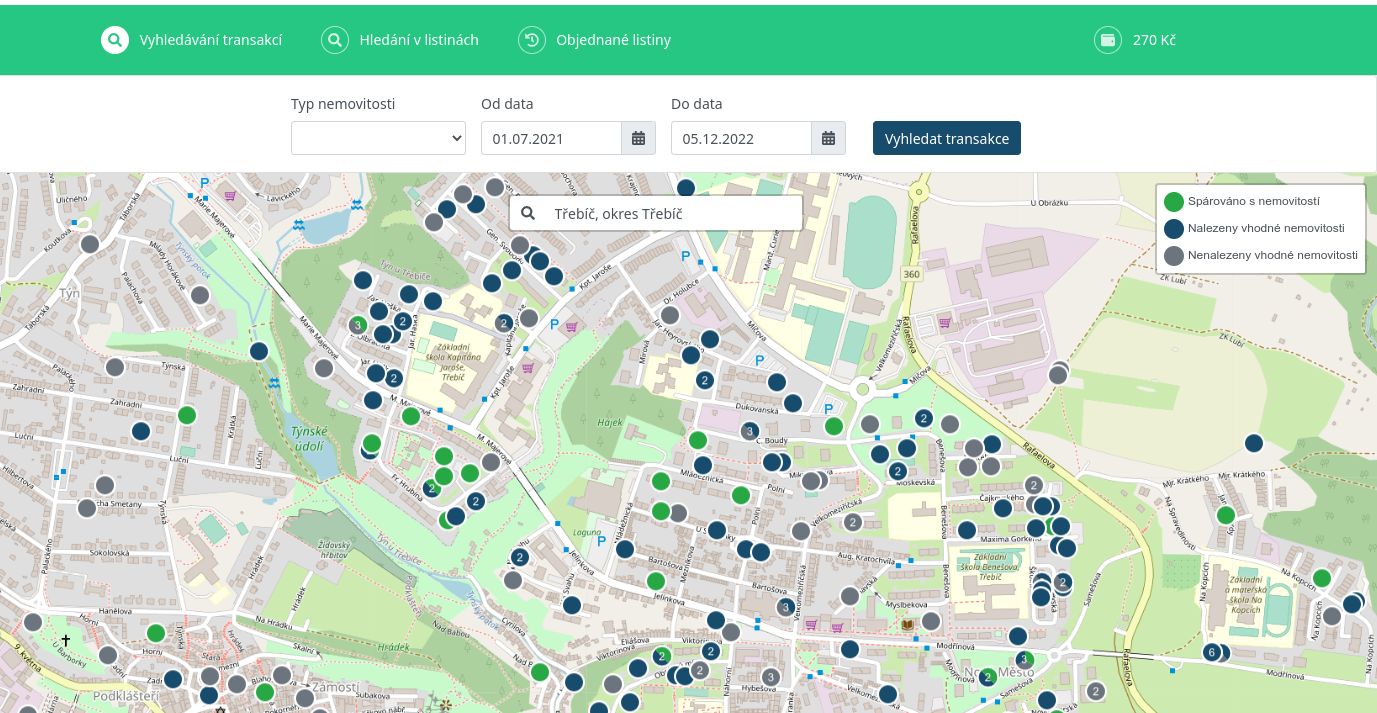This screenshot has width=1377, height=713.
Task: Click the wallet icon showing 270 Kč
Action: pyautogui.click(x=1108, y=40)
